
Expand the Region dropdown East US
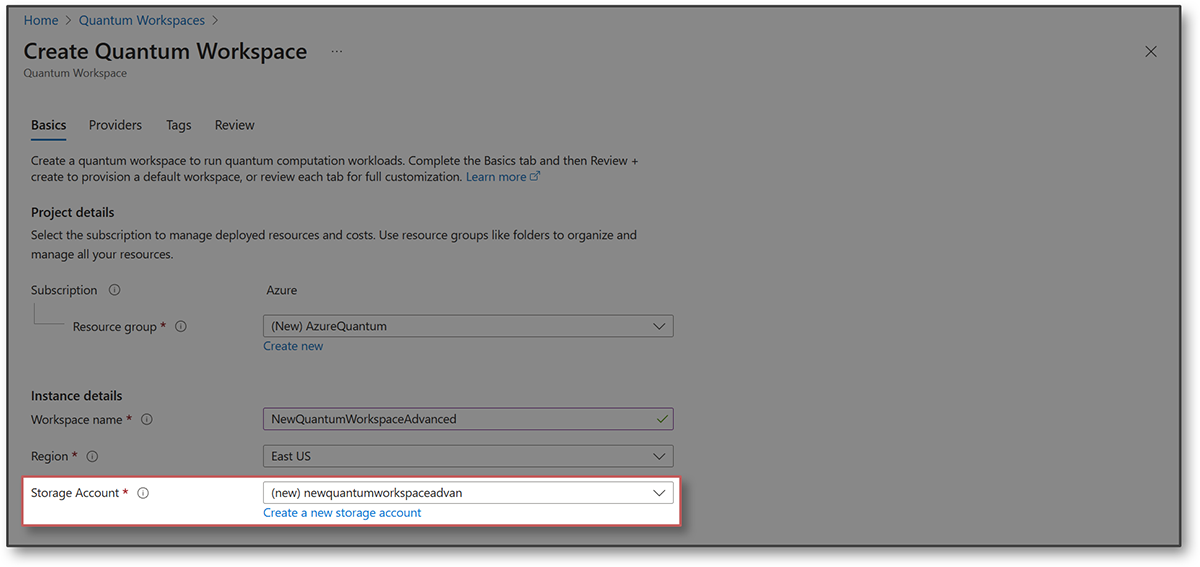coord(468,456)
